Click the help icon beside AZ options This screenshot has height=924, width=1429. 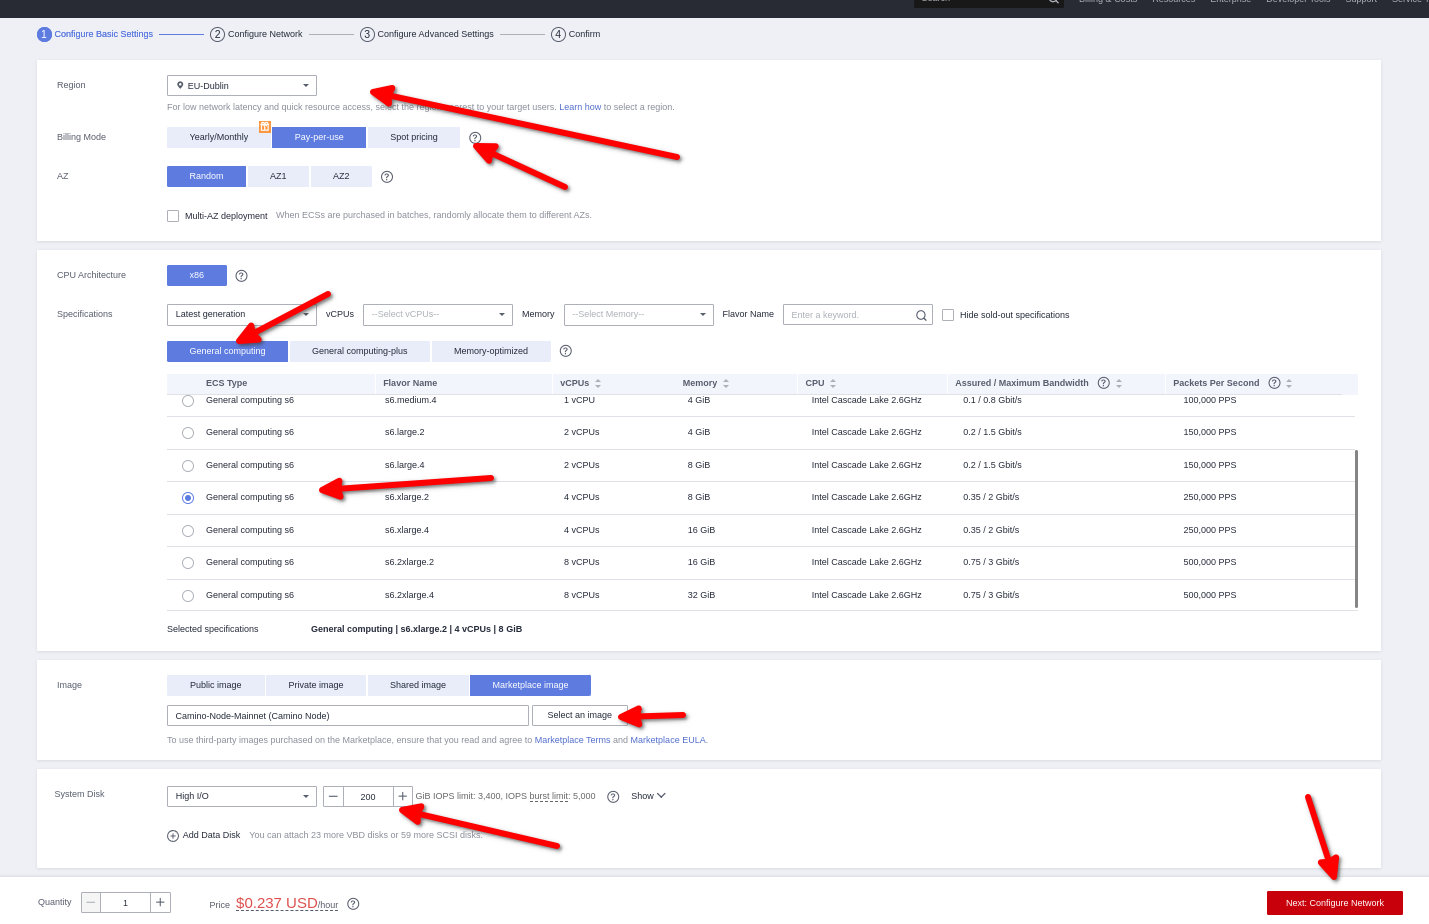click(x=387, y=177)
